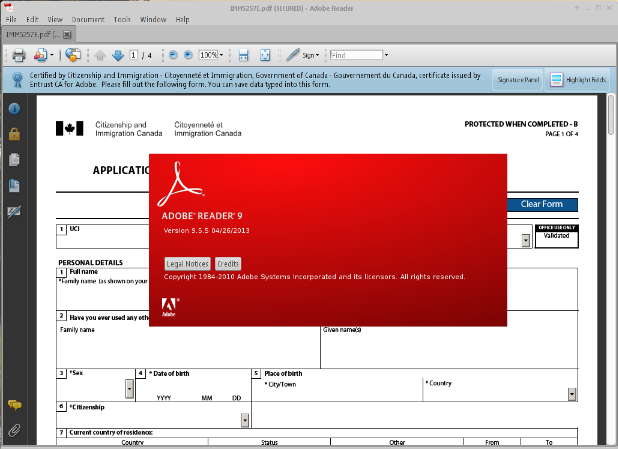This screenshot has width=618, height=449.
Task: Click the Adobe logo in About dialog
Action: coord(170,307)
